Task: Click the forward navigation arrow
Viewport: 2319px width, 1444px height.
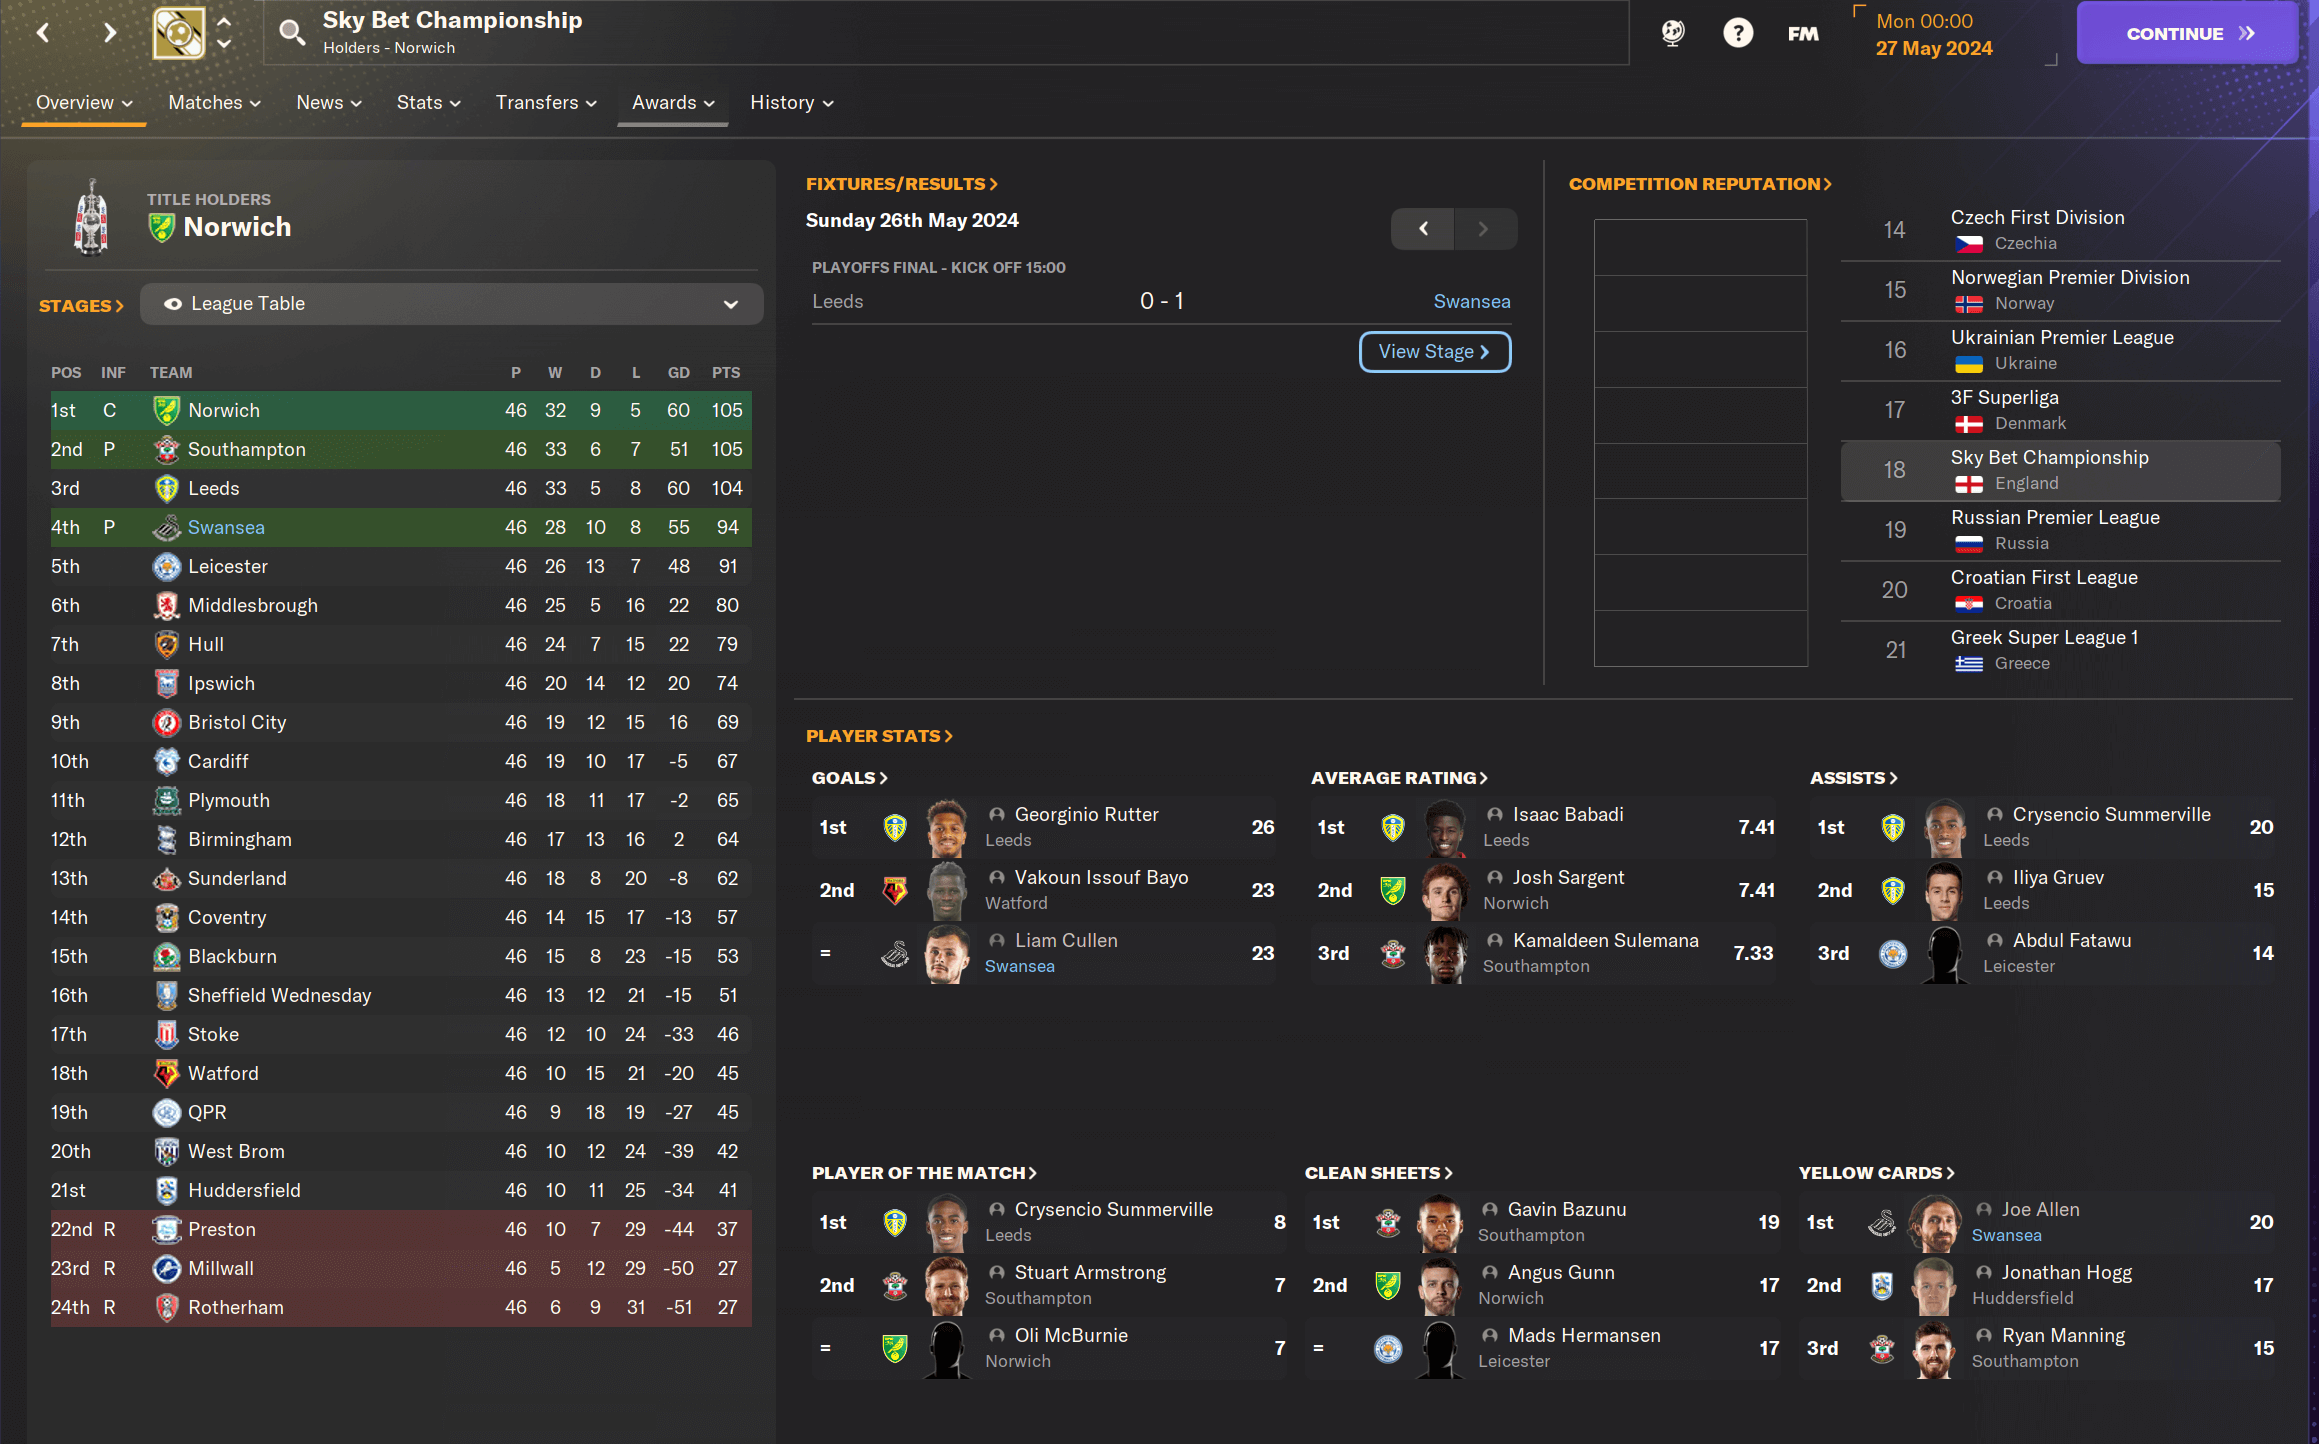Action: pos(109,33)
